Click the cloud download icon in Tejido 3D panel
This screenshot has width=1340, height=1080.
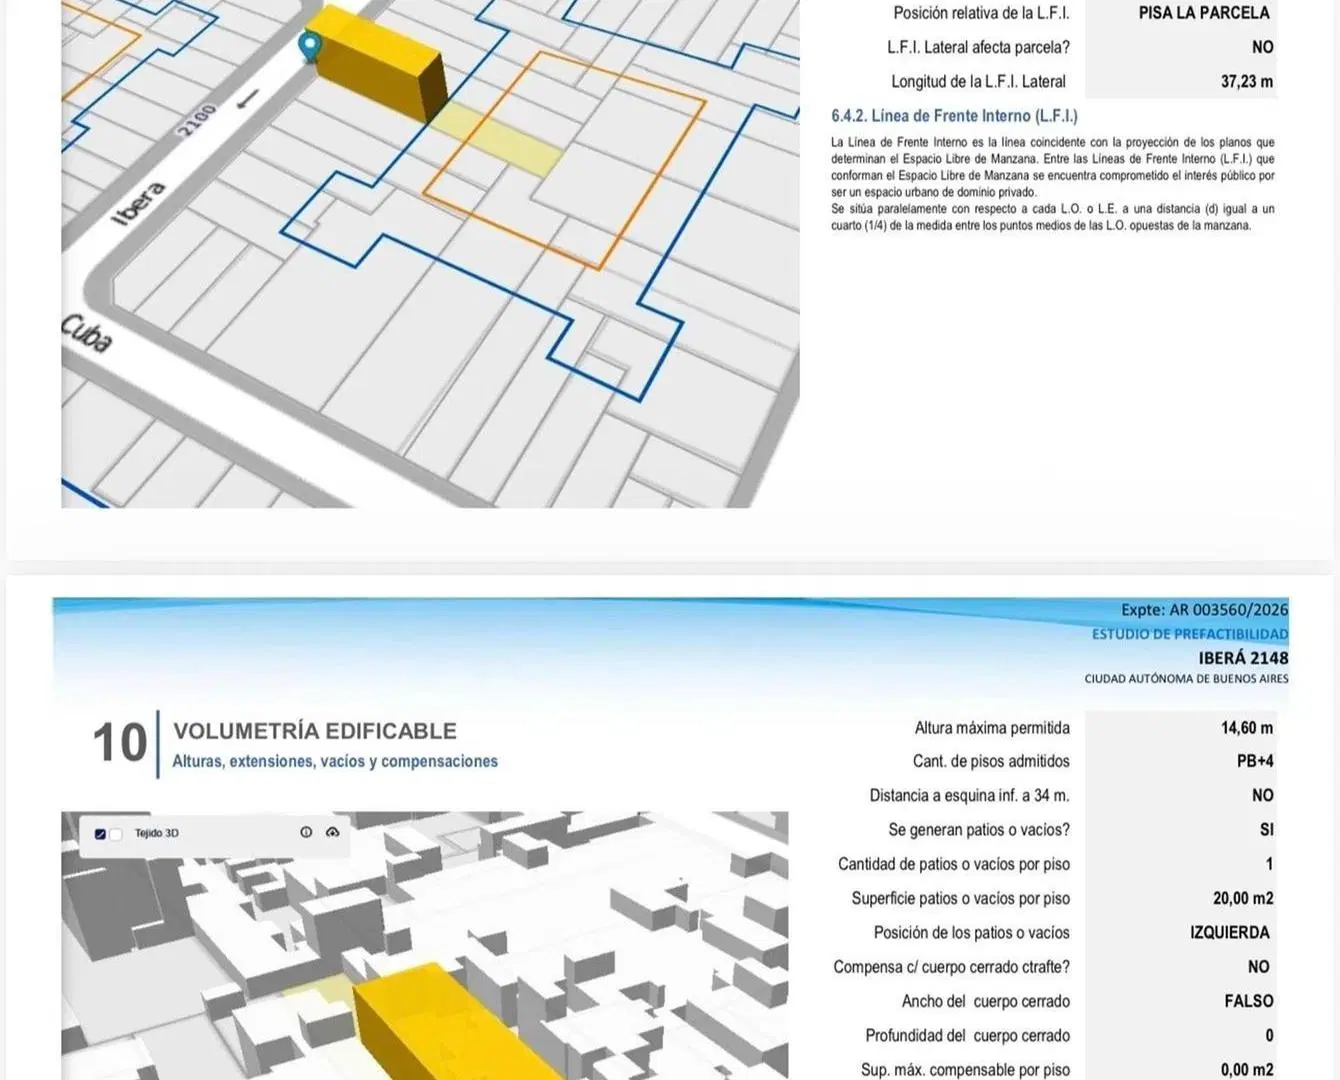tap(333, 832)
